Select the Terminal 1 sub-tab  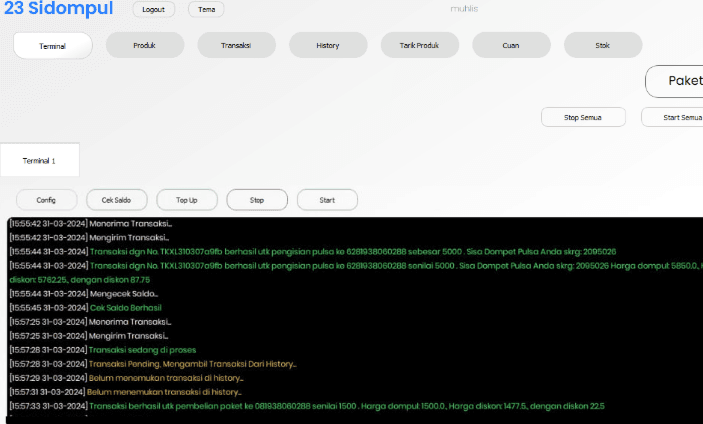coord(40,160)
